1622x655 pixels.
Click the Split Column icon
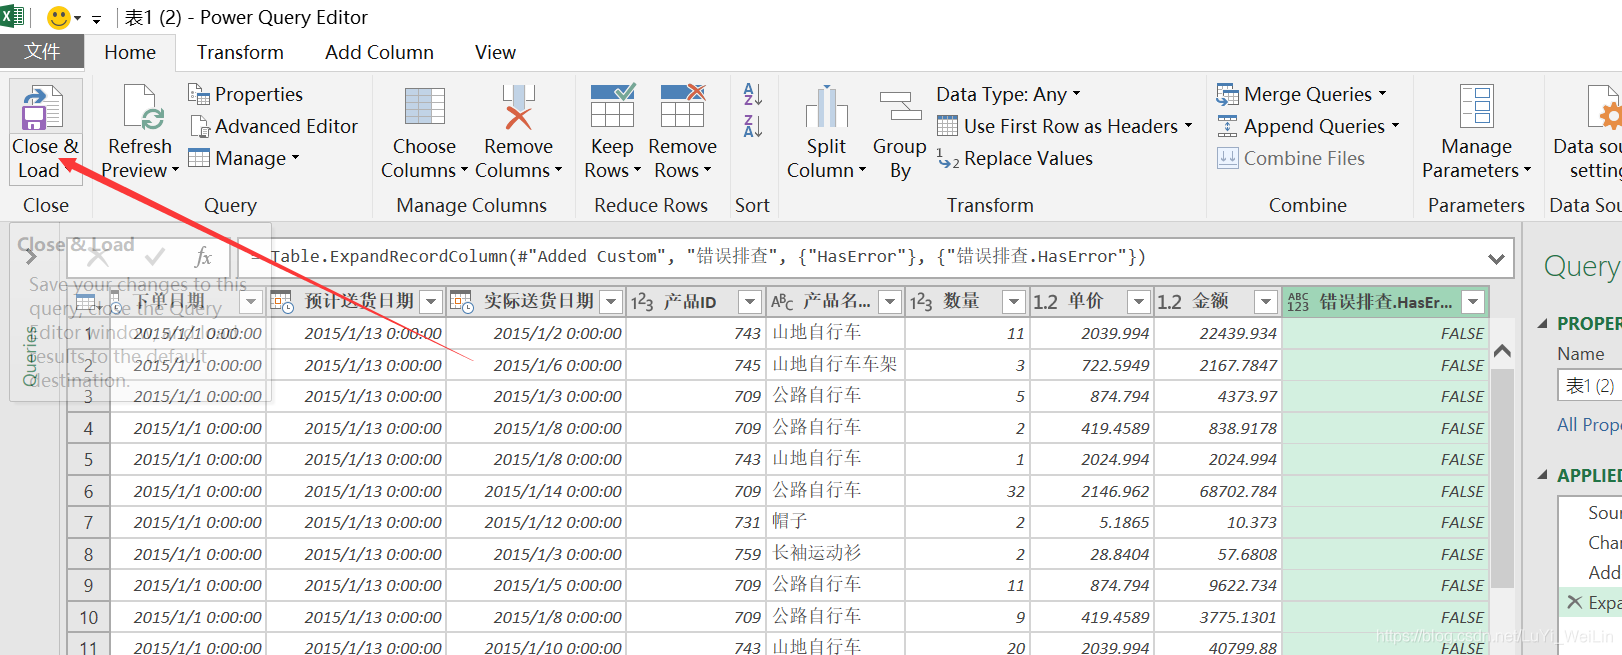827,108
